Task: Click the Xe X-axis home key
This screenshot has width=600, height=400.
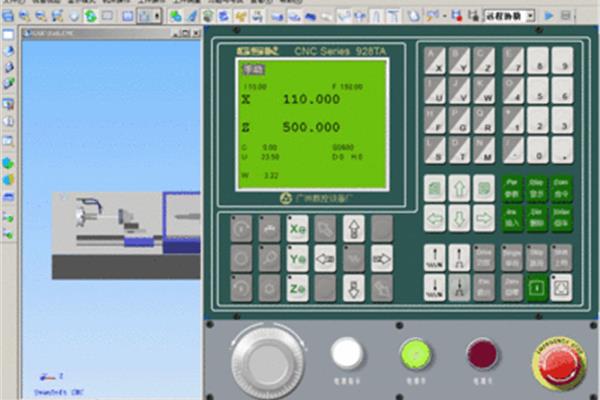Action: pos(297,229)
